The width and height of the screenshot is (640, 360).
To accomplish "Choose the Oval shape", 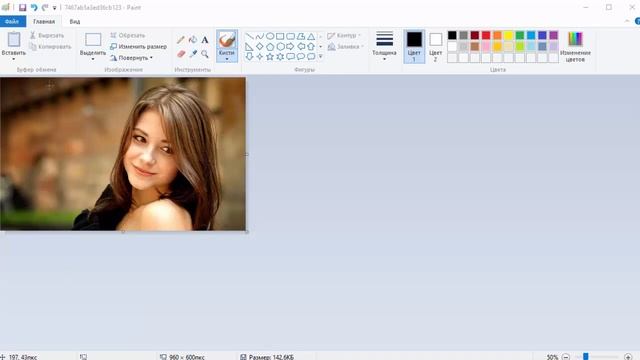I will click(x=270, y=36).
